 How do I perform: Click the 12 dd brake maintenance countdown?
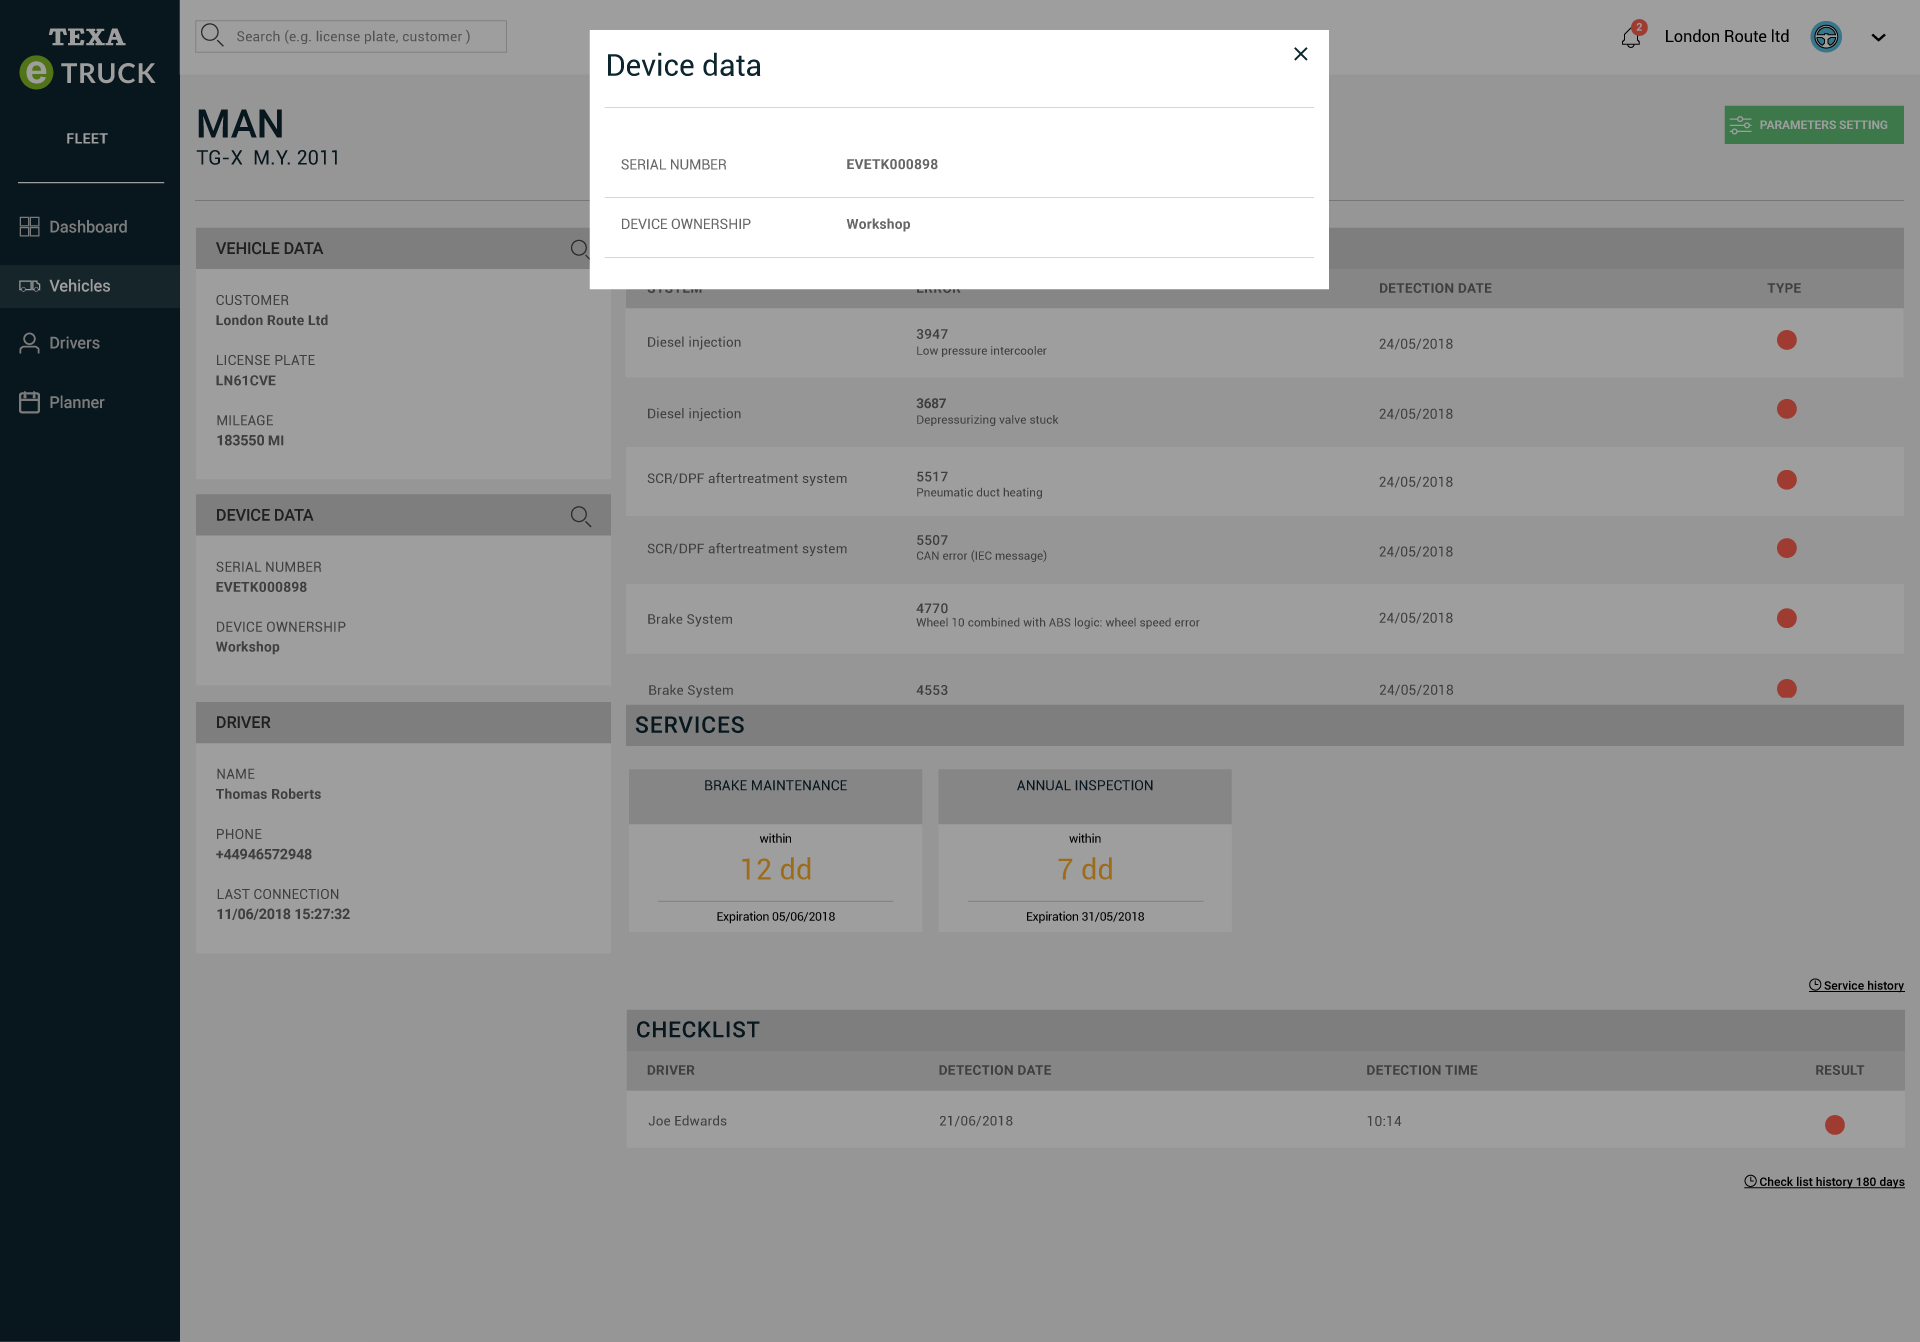(776, 869)
